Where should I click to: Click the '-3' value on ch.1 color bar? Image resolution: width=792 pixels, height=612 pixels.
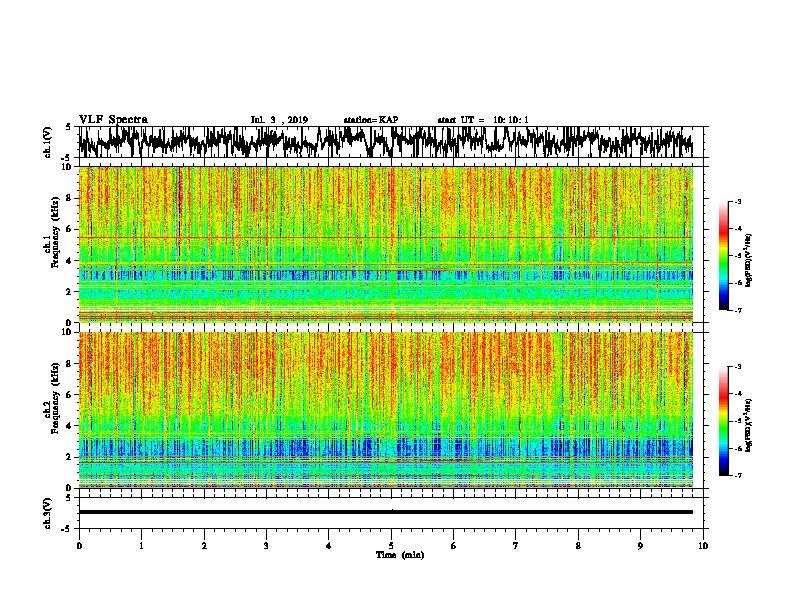tap(737, 201)
